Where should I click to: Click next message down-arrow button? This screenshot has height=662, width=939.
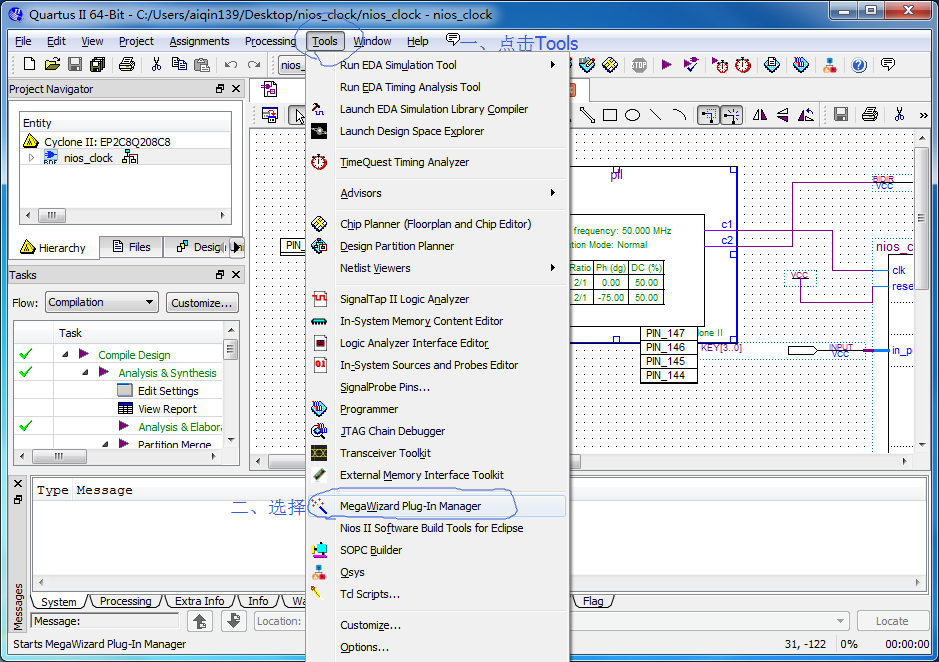tap(234, 621)
